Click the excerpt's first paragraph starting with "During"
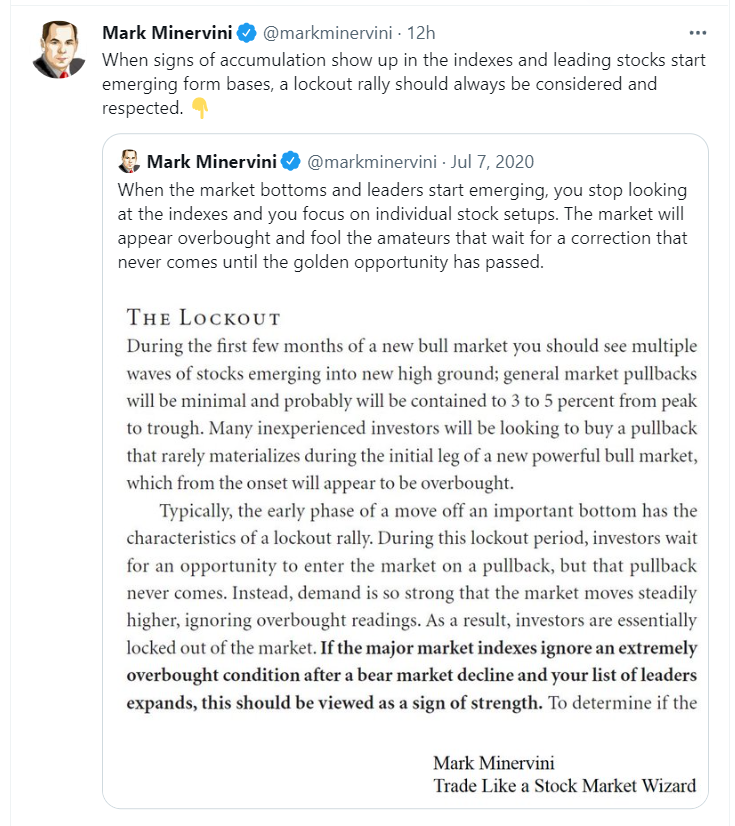Screen dimensions: 735x826 click(x=412, y=414)
